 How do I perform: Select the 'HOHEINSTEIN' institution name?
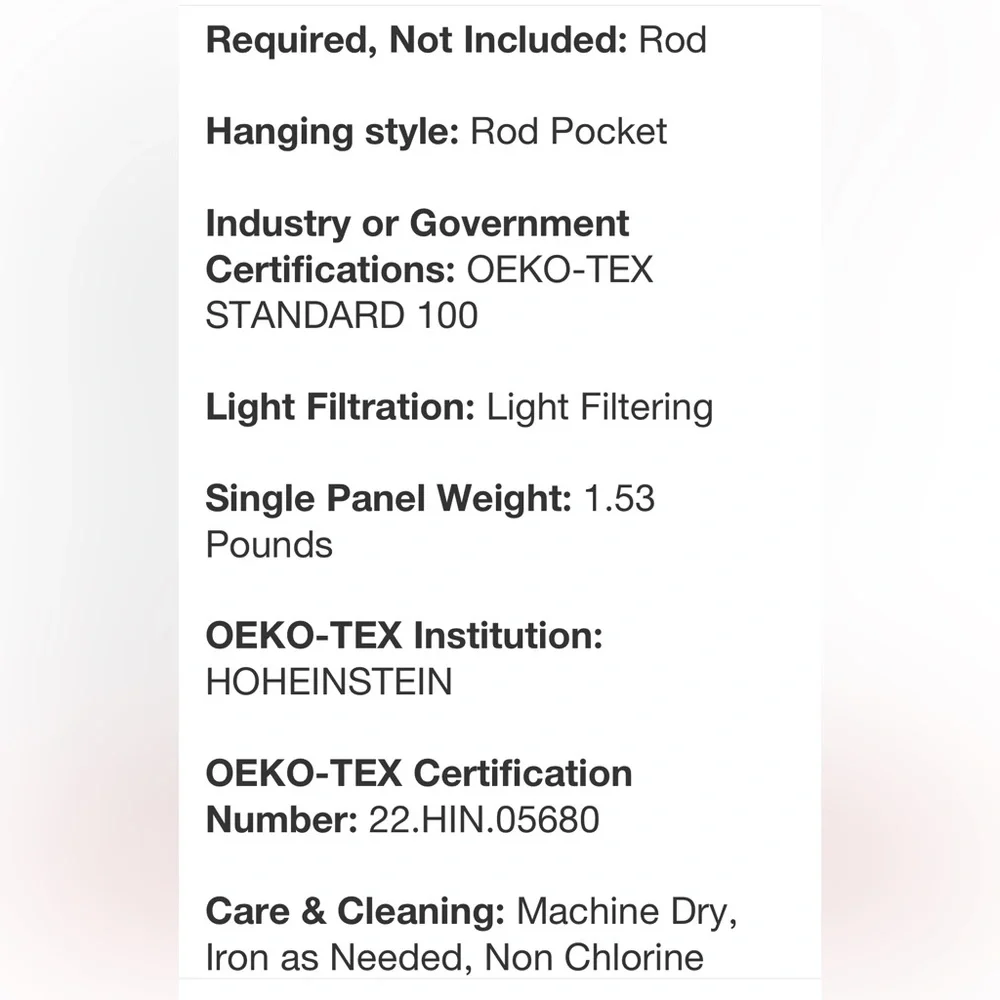pos(329,682)
